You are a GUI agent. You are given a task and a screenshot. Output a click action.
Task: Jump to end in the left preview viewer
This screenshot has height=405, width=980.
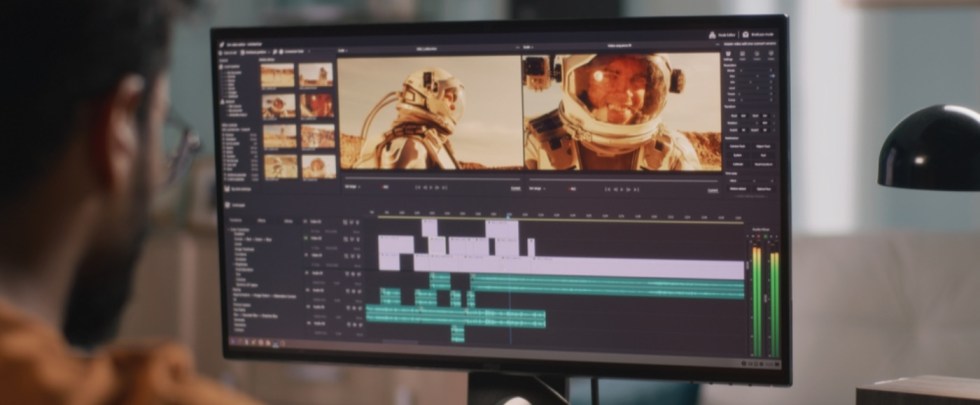(x=445, y=187)
